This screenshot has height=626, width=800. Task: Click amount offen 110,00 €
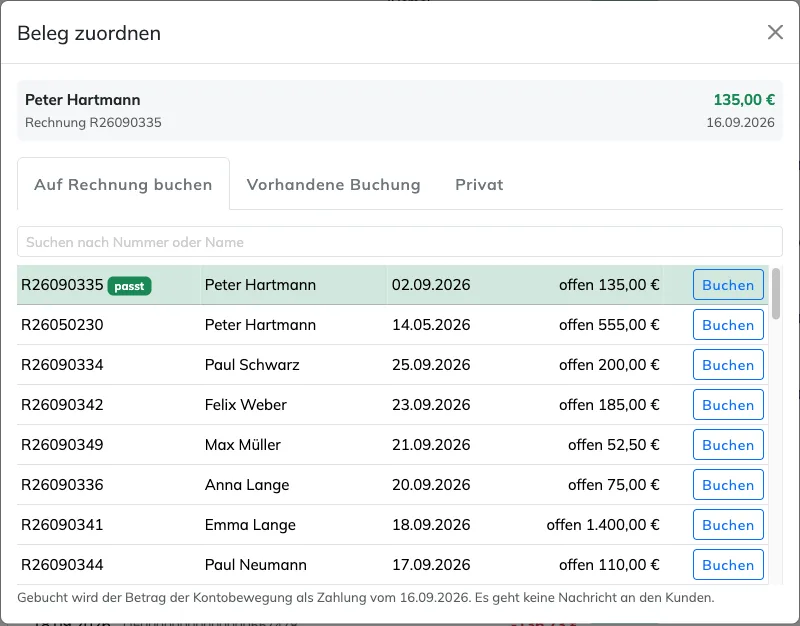pos(609,565)
